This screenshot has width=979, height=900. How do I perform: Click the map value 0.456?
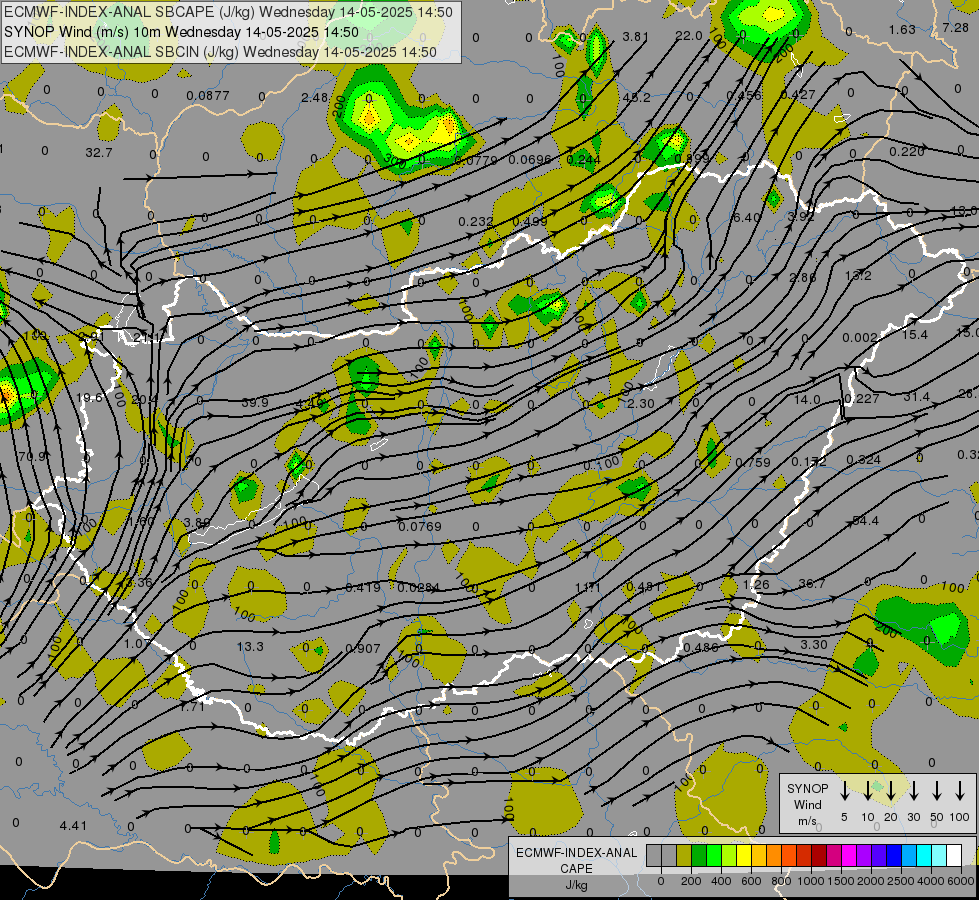click(744, 95)
